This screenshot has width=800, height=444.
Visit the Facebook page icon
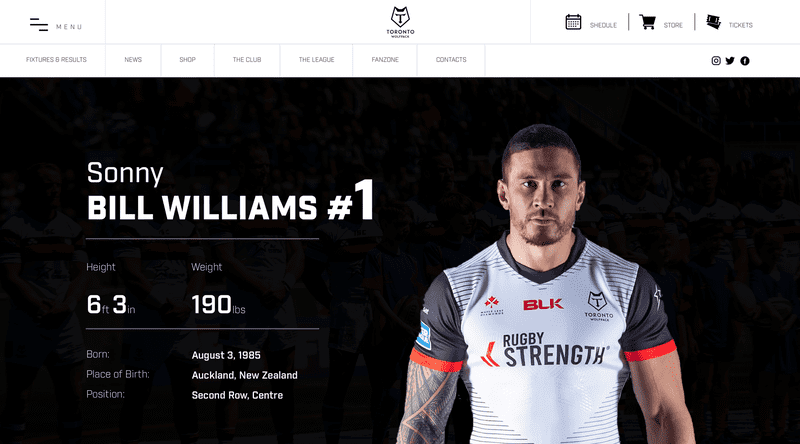pos(745,61)
